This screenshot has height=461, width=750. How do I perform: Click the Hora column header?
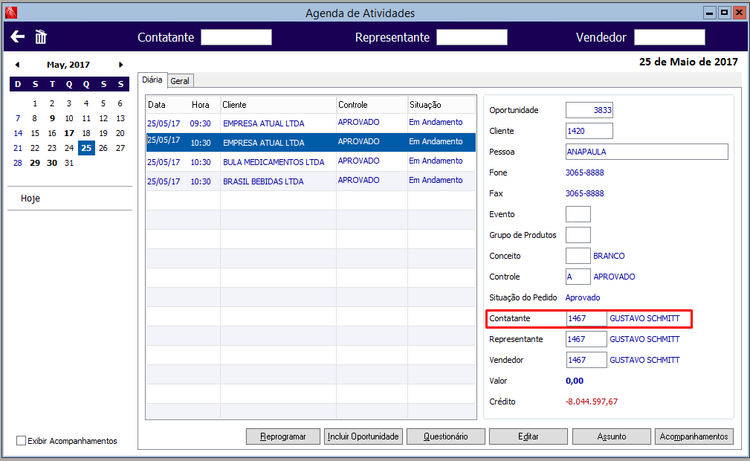click(200, 105)
